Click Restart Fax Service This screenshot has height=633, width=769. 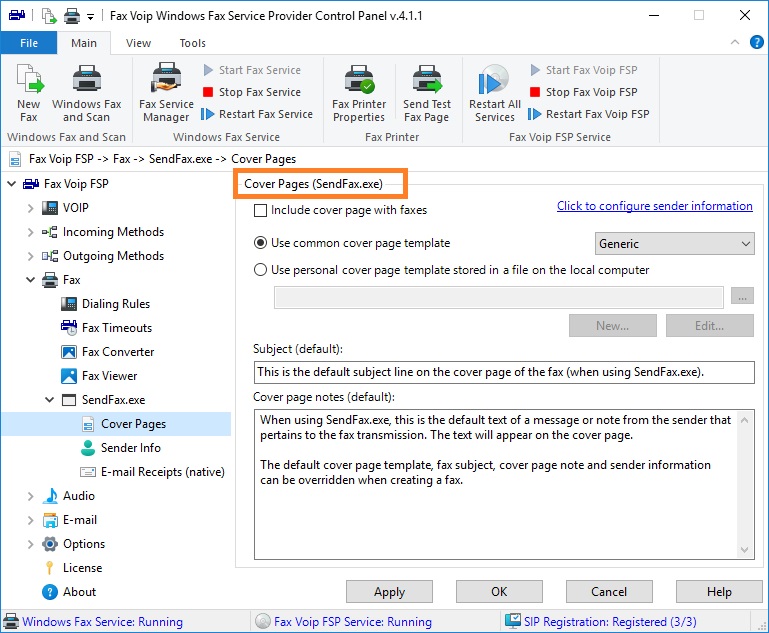(257, 114)
